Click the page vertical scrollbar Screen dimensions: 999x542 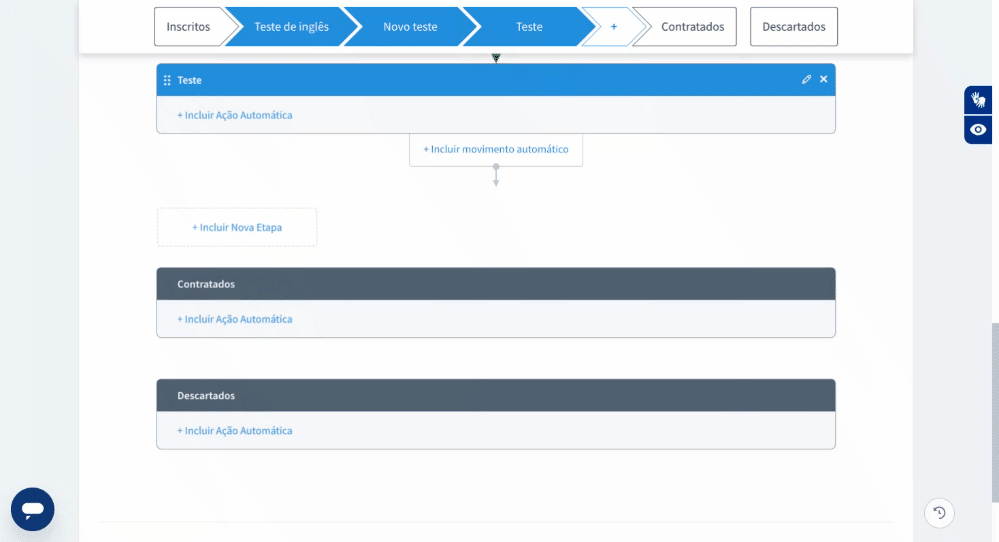[x=994, y=412]
